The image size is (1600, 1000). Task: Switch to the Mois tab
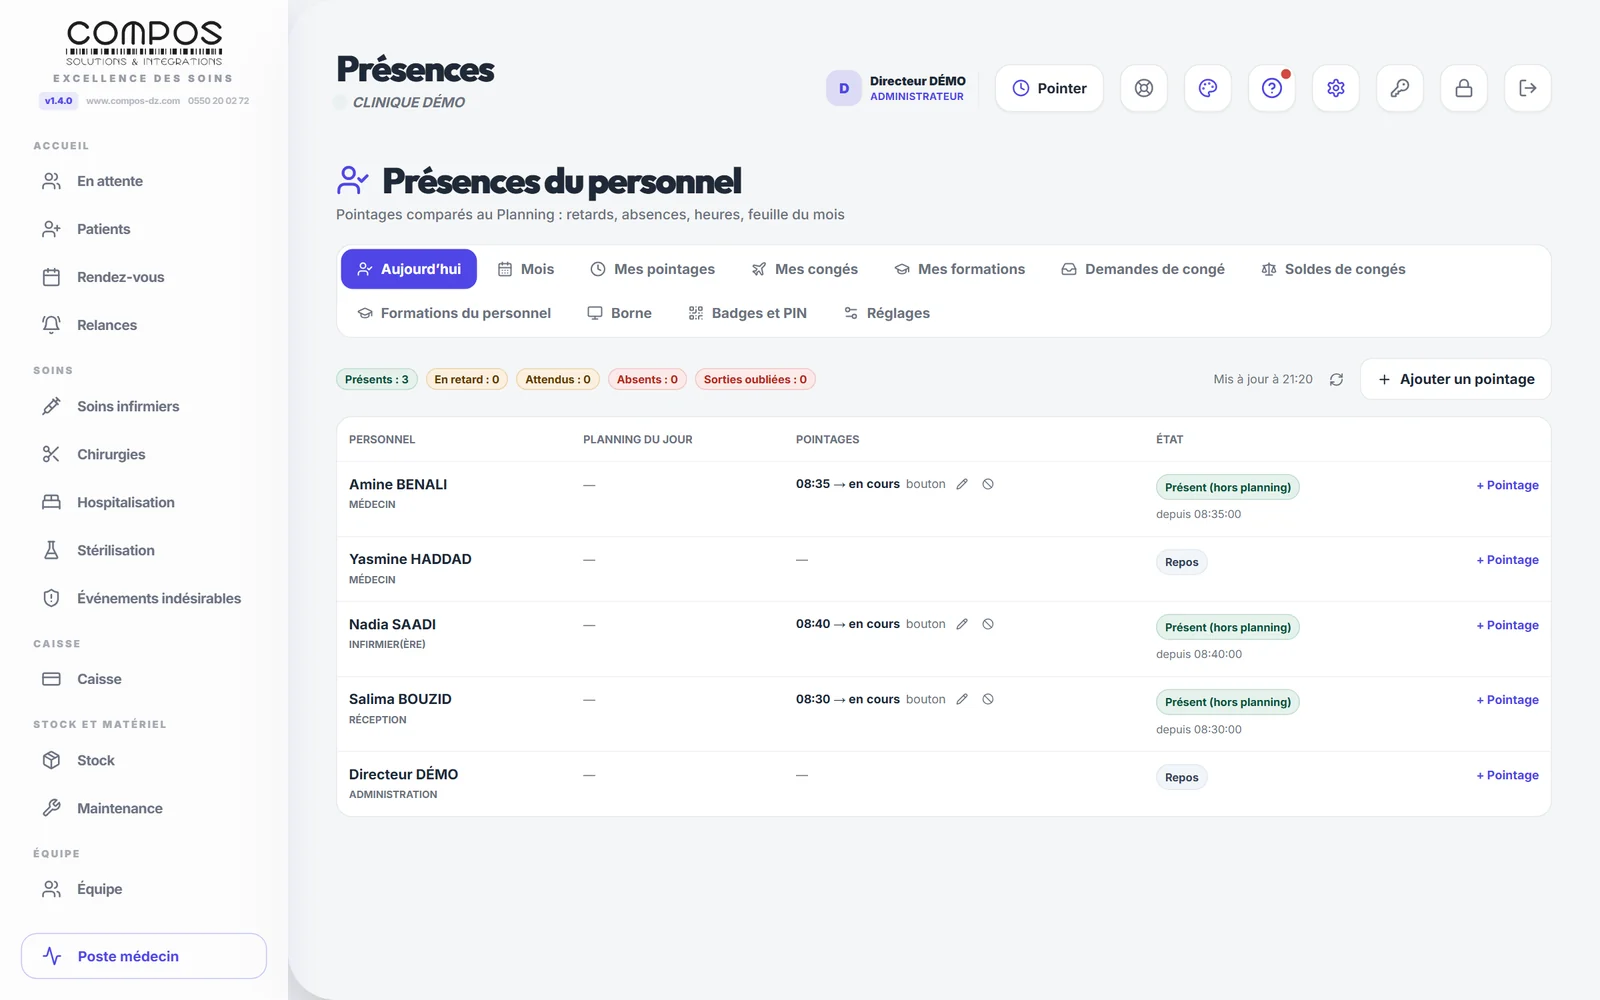[526, 269]
